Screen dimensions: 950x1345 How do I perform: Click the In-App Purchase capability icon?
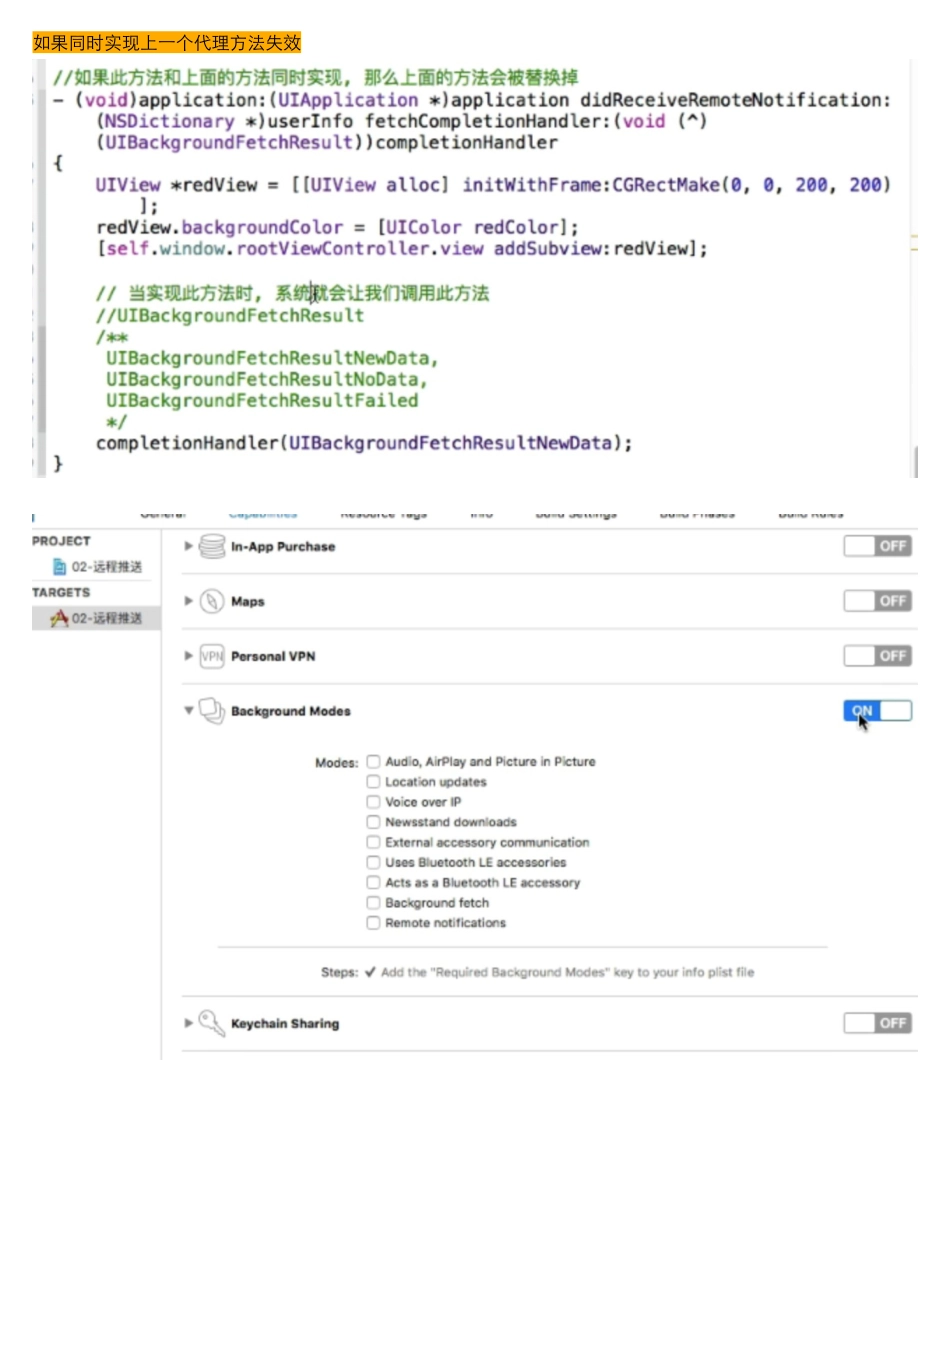tap(212, 546)
